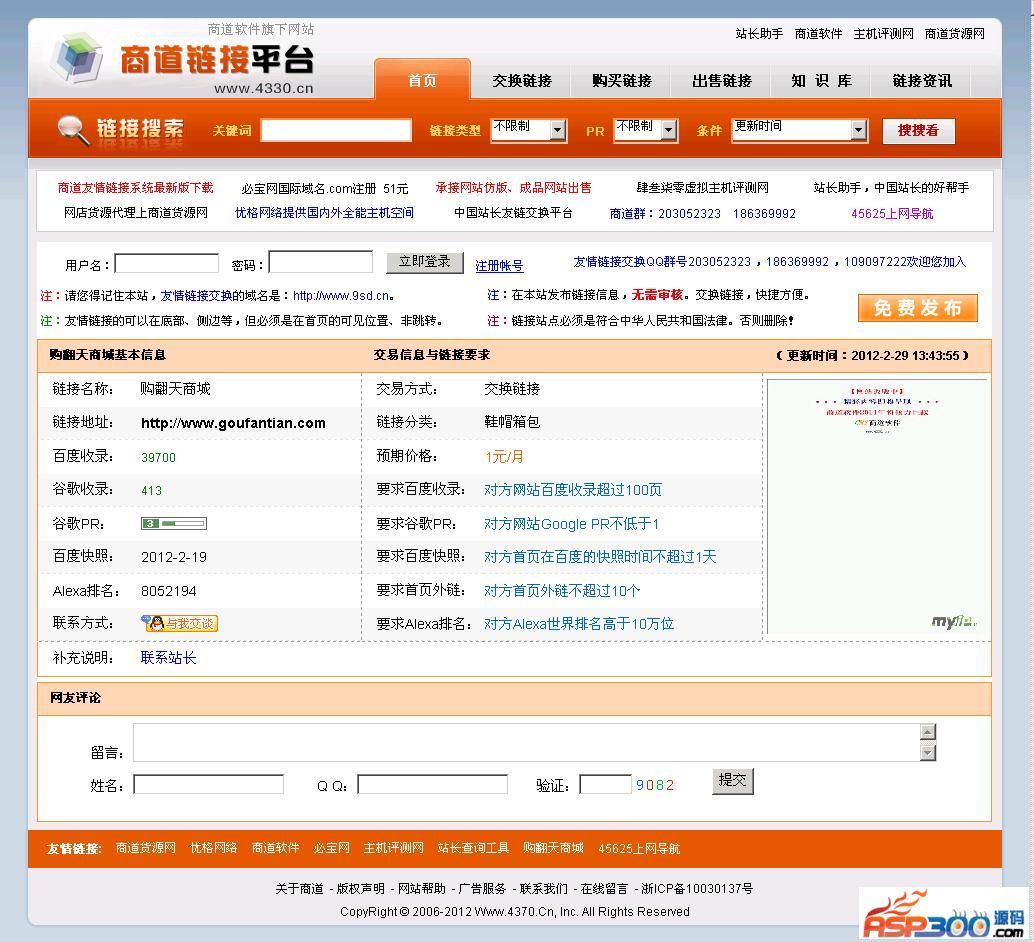1034x942 pixels.
Task: Click the 留言 scrollbar down arrow
Action: click(x=928, y=753)
